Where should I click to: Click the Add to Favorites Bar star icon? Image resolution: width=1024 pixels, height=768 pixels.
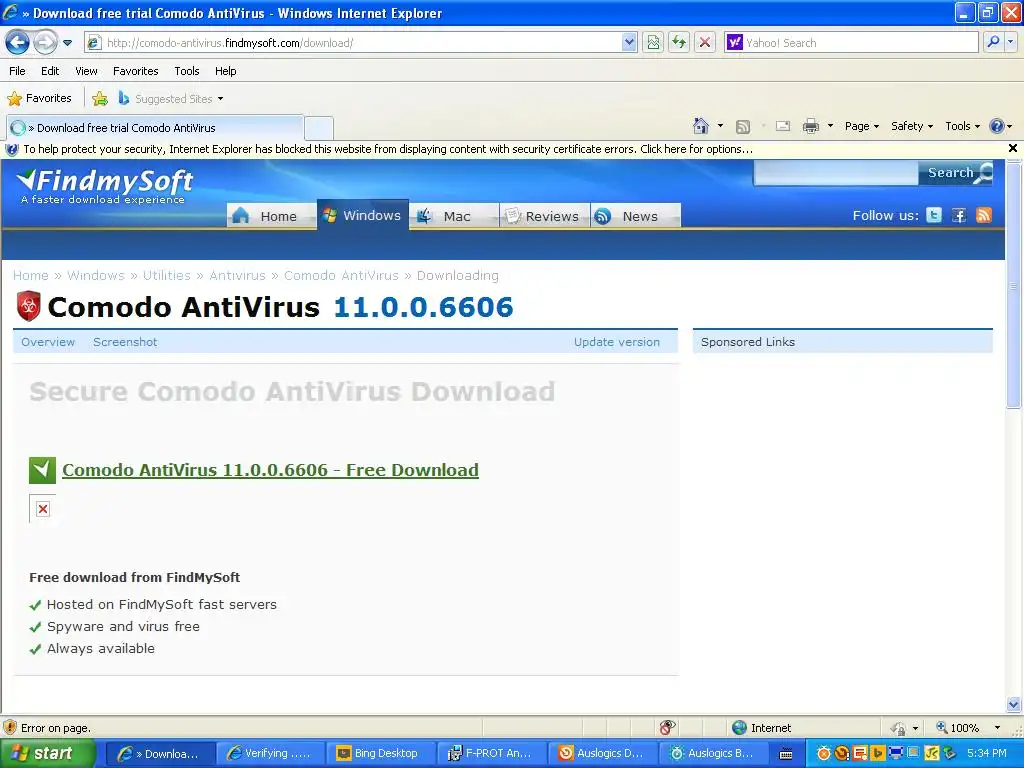pos(100,99)
